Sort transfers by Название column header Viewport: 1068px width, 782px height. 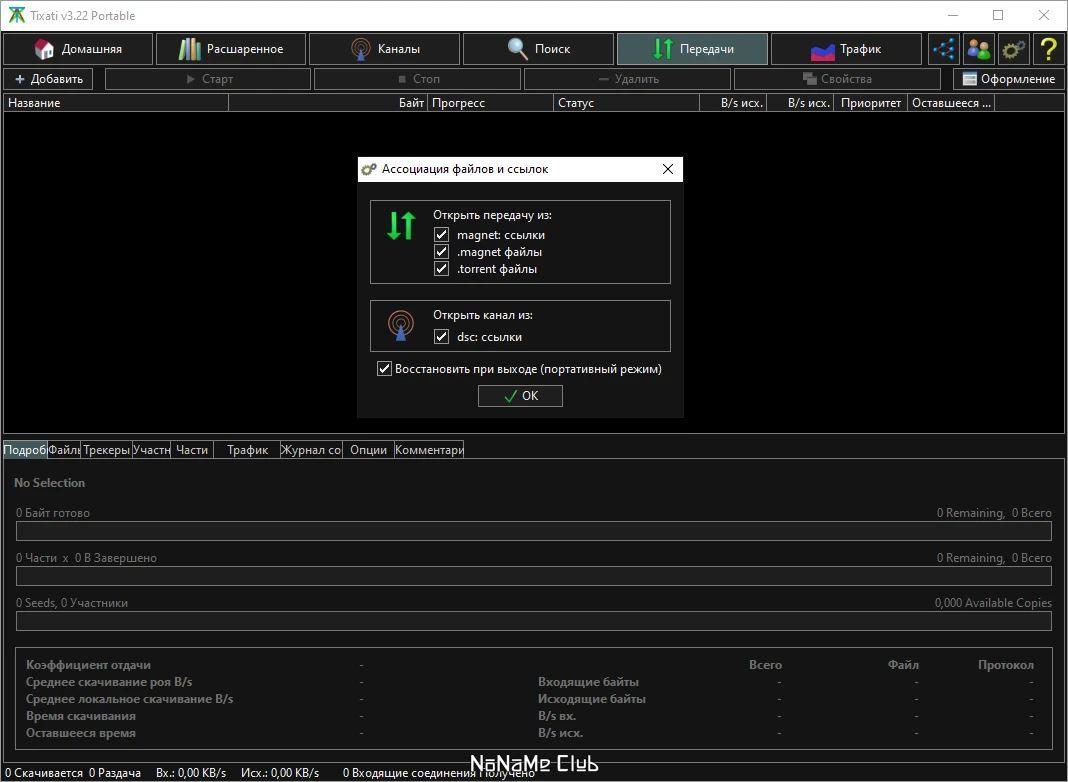116,103
